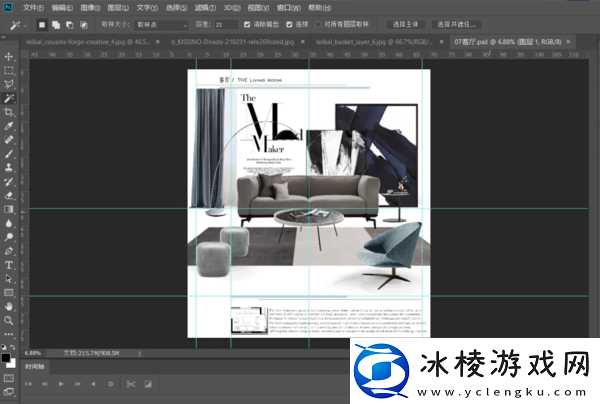Open the Edit Toolbar three-dots icon

(x=8, y=334)
